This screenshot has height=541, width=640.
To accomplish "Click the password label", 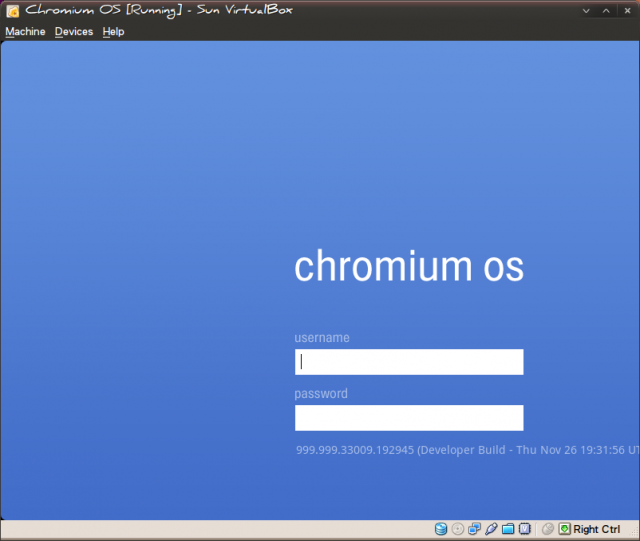I will (321, 394).
